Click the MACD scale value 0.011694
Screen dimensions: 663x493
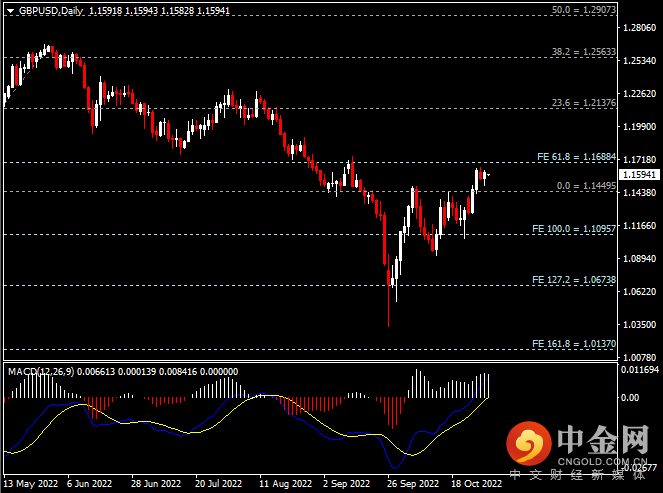(640, 370)
